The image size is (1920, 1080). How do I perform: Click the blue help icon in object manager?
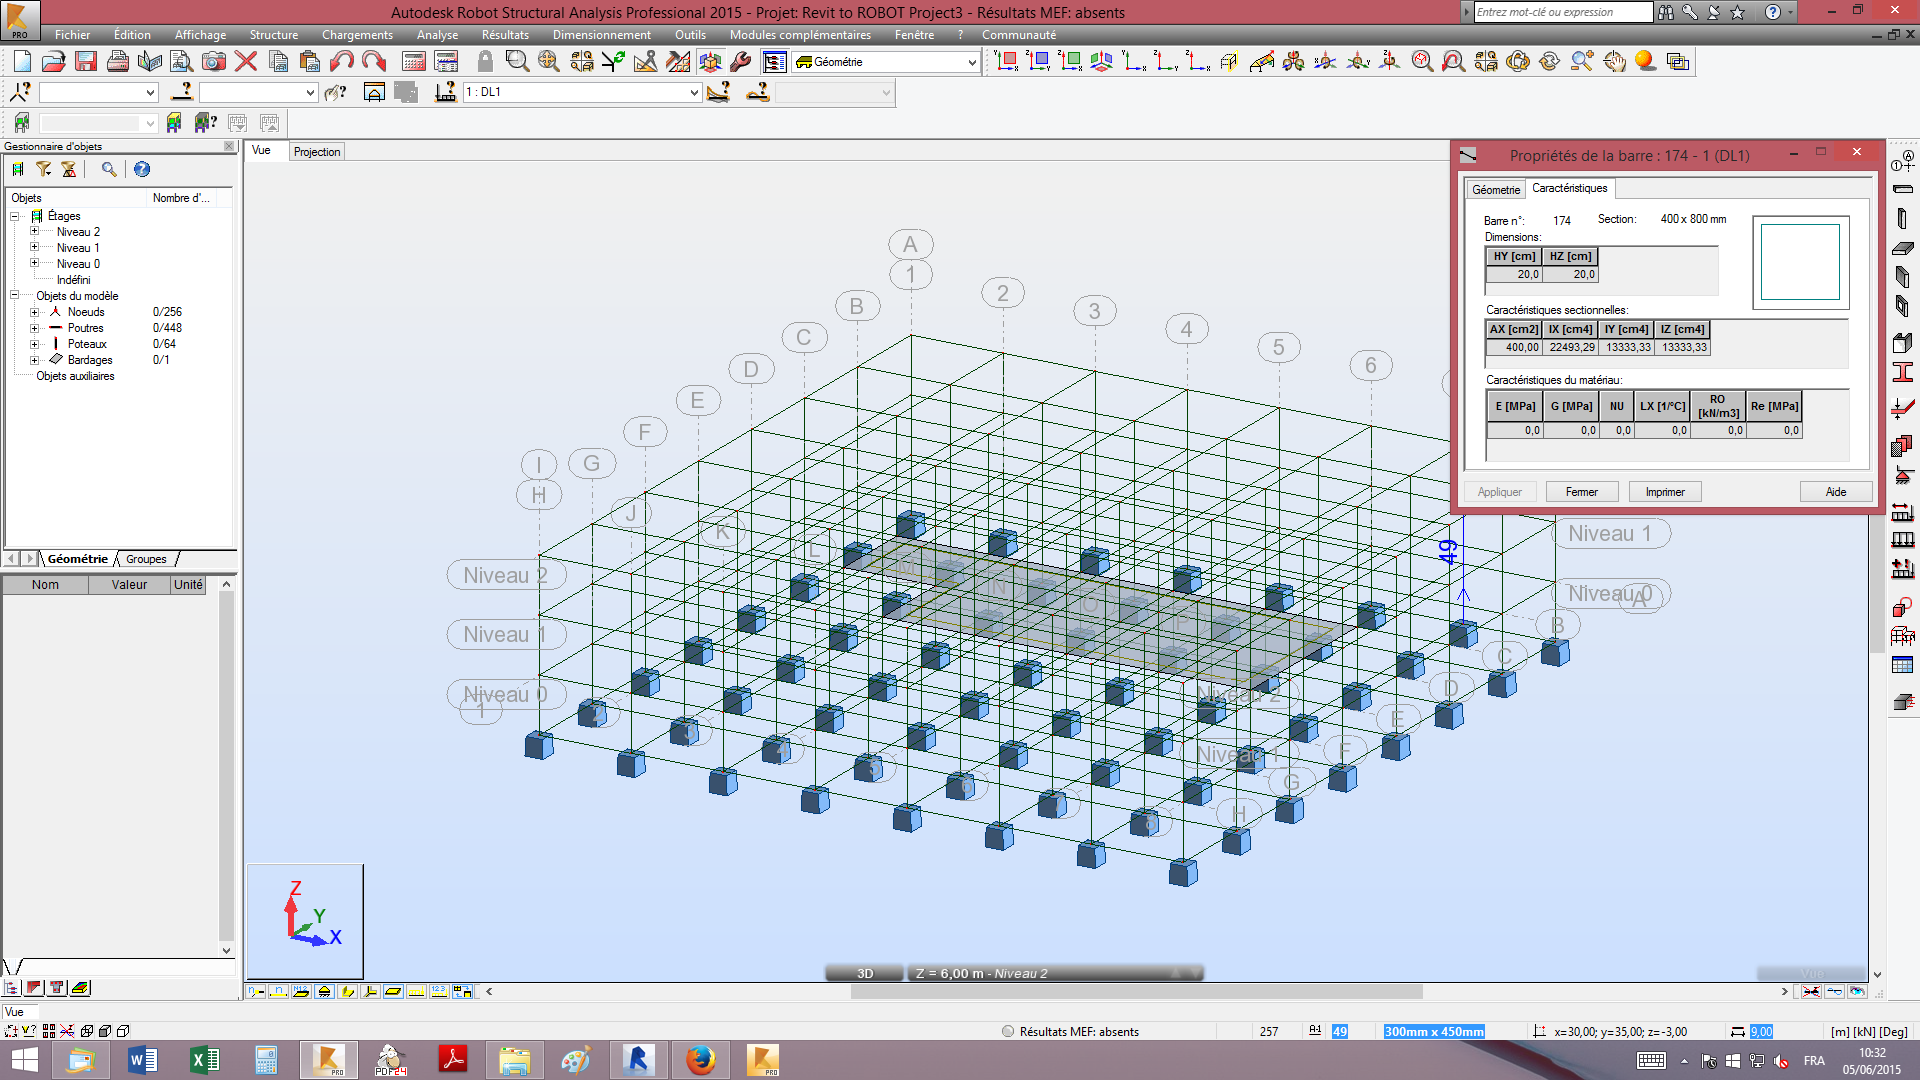pos(142,170)
